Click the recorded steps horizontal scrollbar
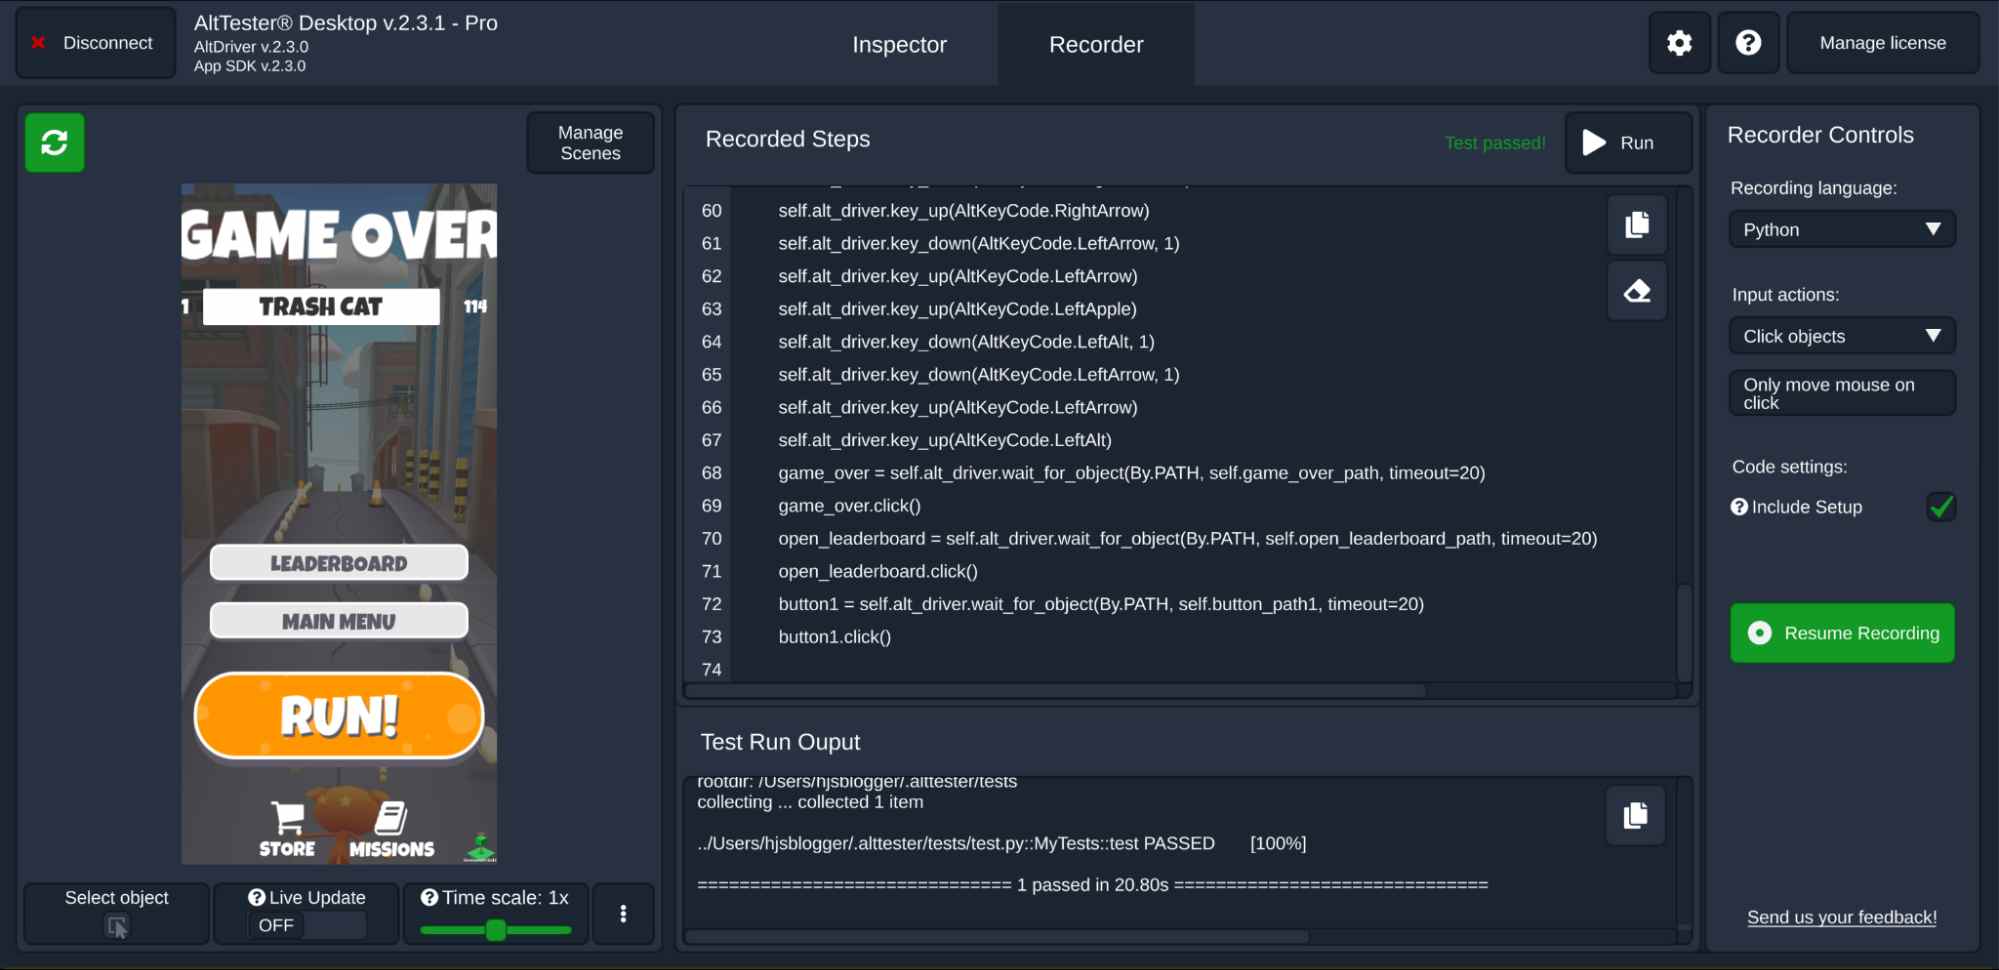The image size is (1999, 970). (1056, 691)
